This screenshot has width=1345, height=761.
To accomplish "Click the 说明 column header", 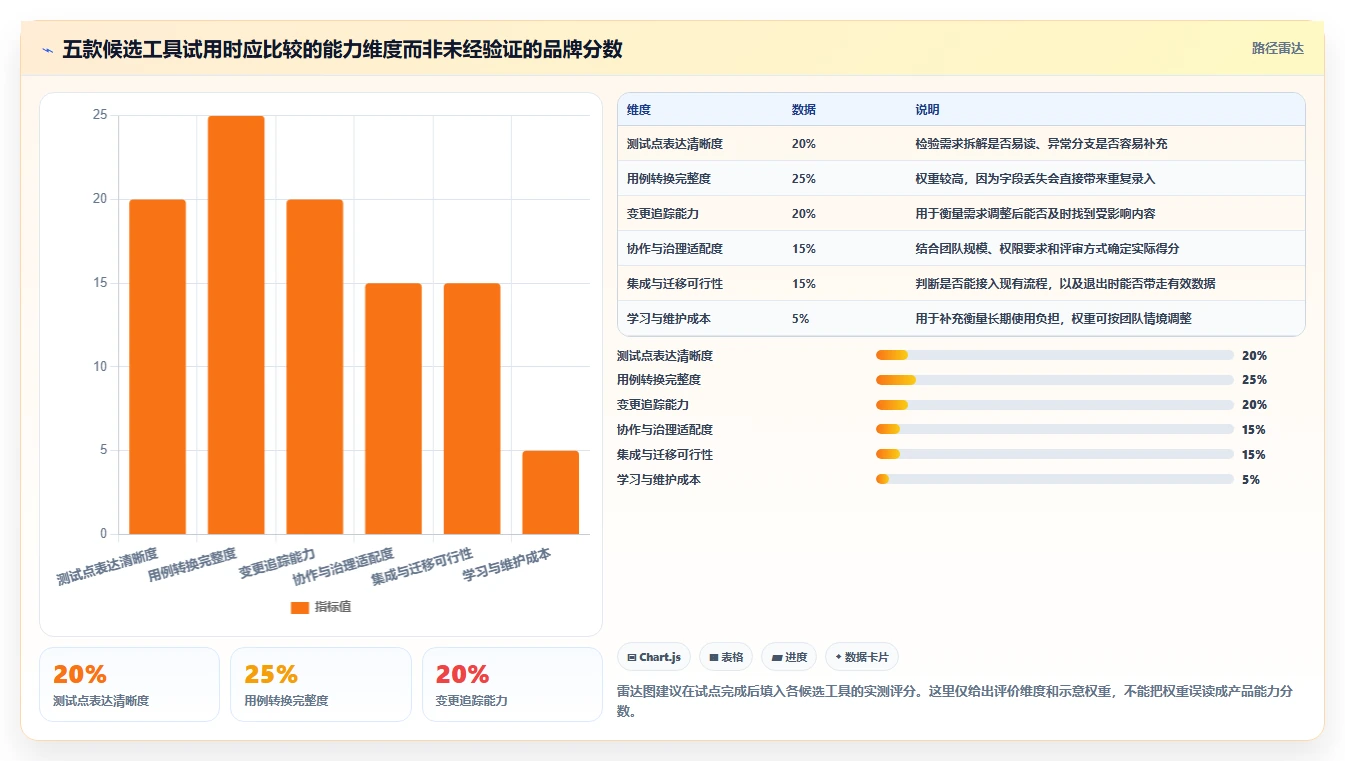I will coord(927,109).
